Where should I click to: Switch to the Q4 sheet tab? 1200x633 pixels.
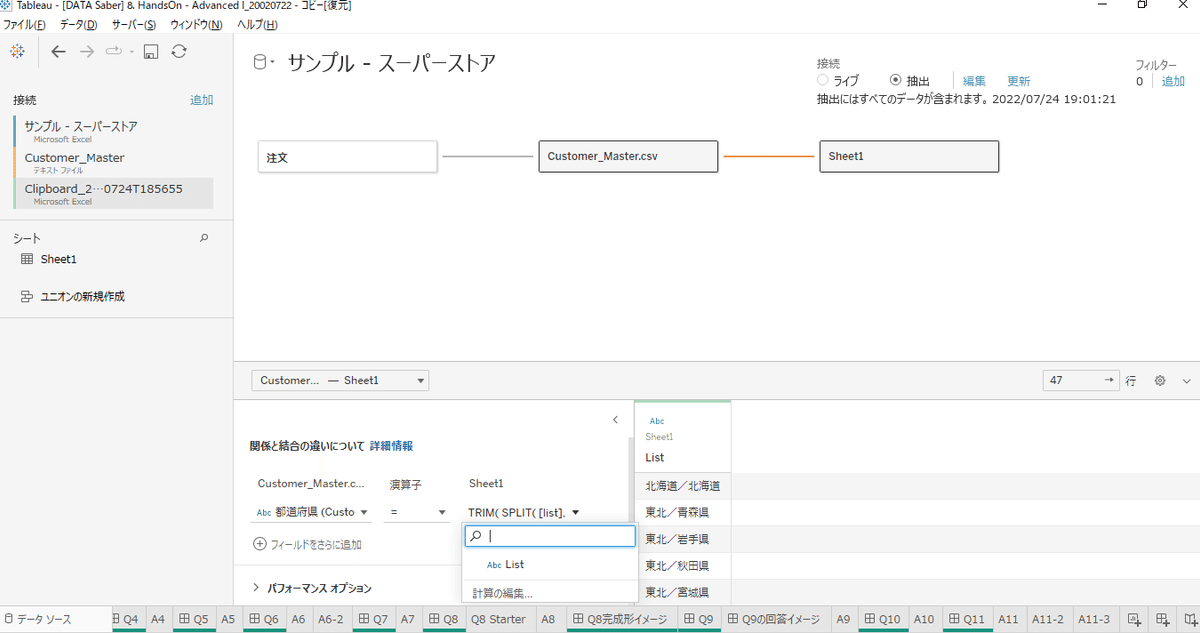[x=126, y=619]
